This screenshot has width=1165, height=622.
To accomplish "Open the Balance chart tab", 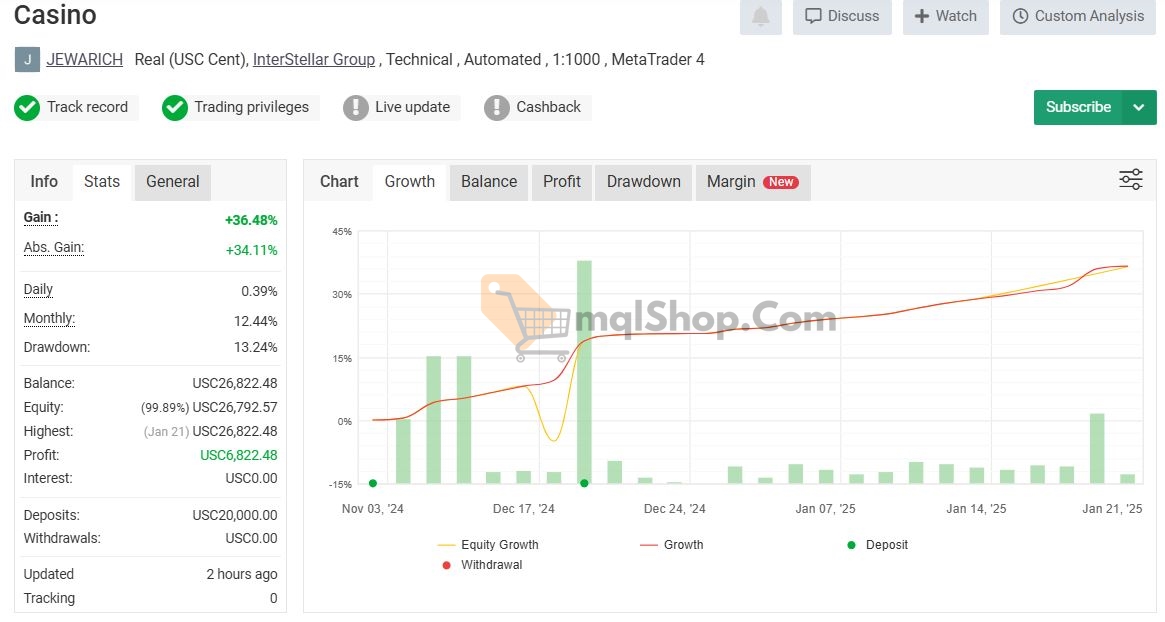I will tap(489, 182).
